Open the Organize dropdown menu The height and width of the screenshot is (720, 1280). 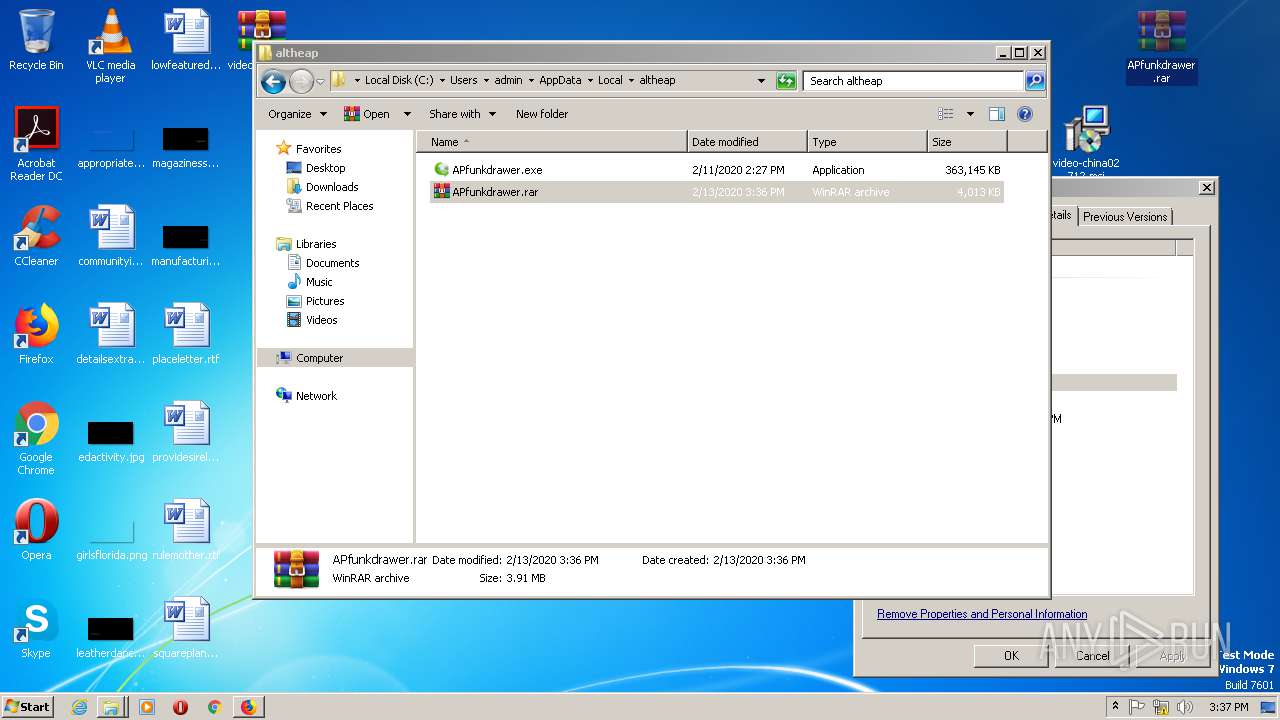point(297,114)
